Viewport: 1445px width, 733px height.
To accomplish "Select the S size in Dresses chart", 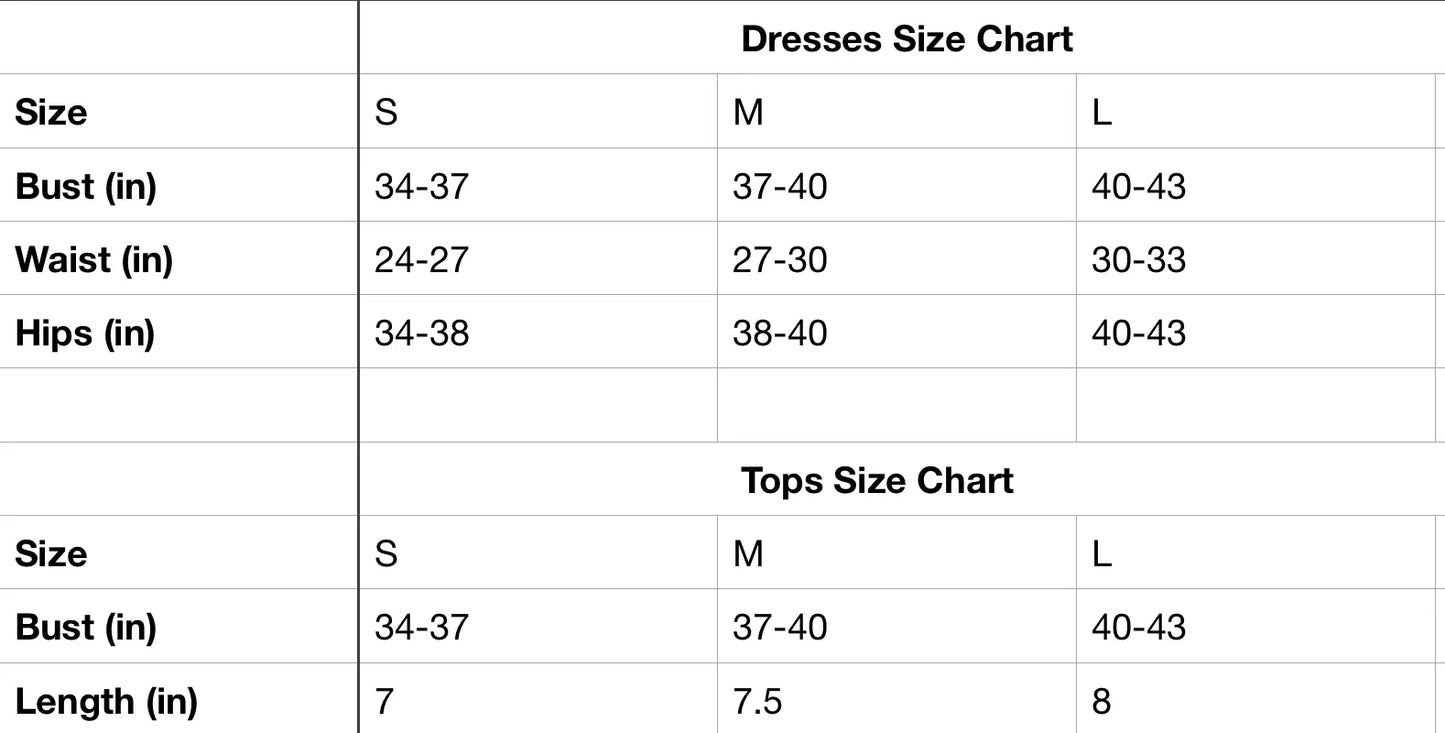I will [x=386, y=113].
